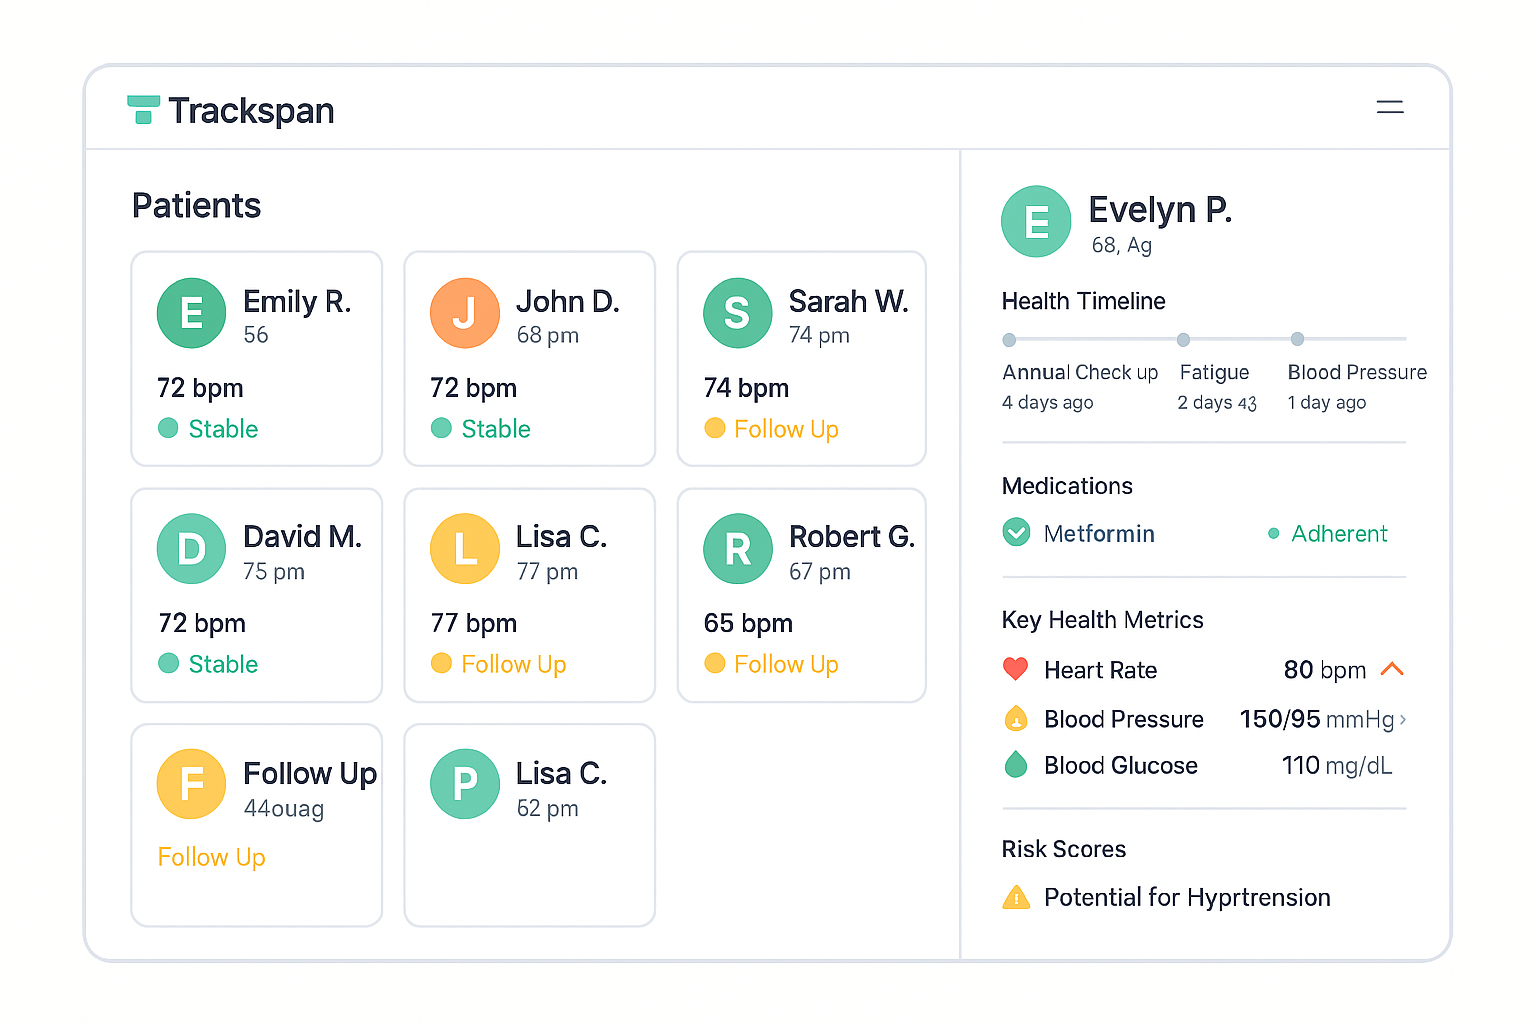The width and height of the screenshot is (1536, 1024).
Task: Open Robert G.'s patient card
Action: [800, 596]
